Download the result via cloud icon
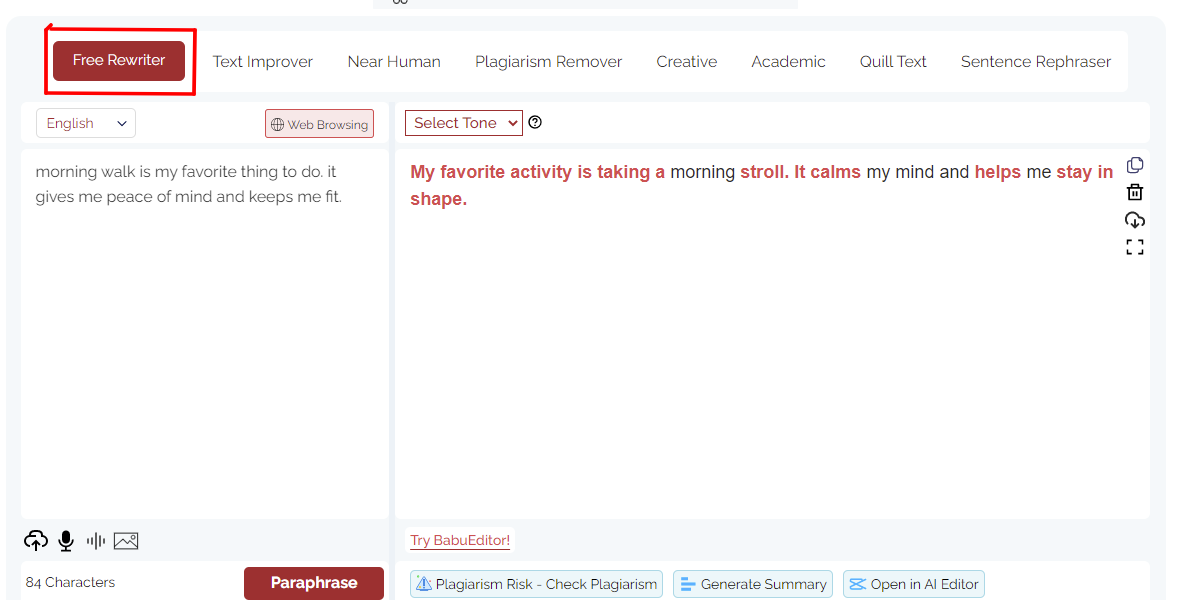Viewport: 1196px width, 600px height. (1134, 220)
